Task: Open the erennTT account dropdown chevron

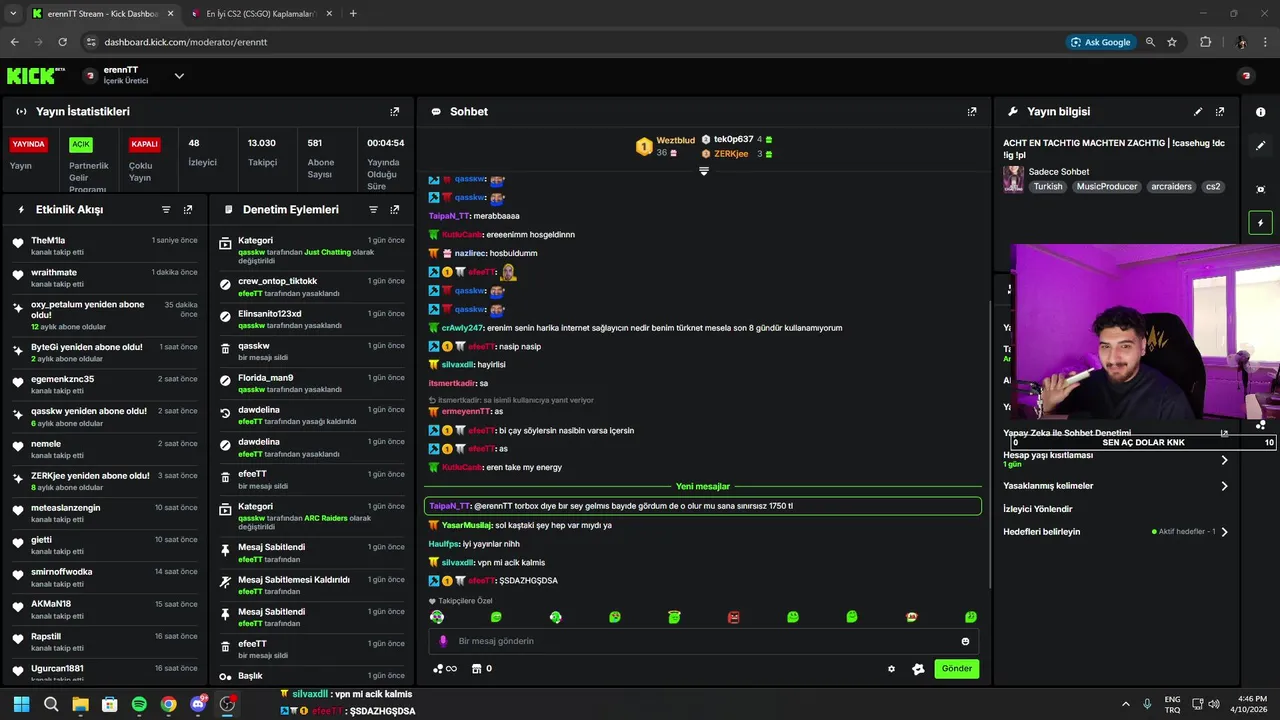Action: tap(179, 76)
